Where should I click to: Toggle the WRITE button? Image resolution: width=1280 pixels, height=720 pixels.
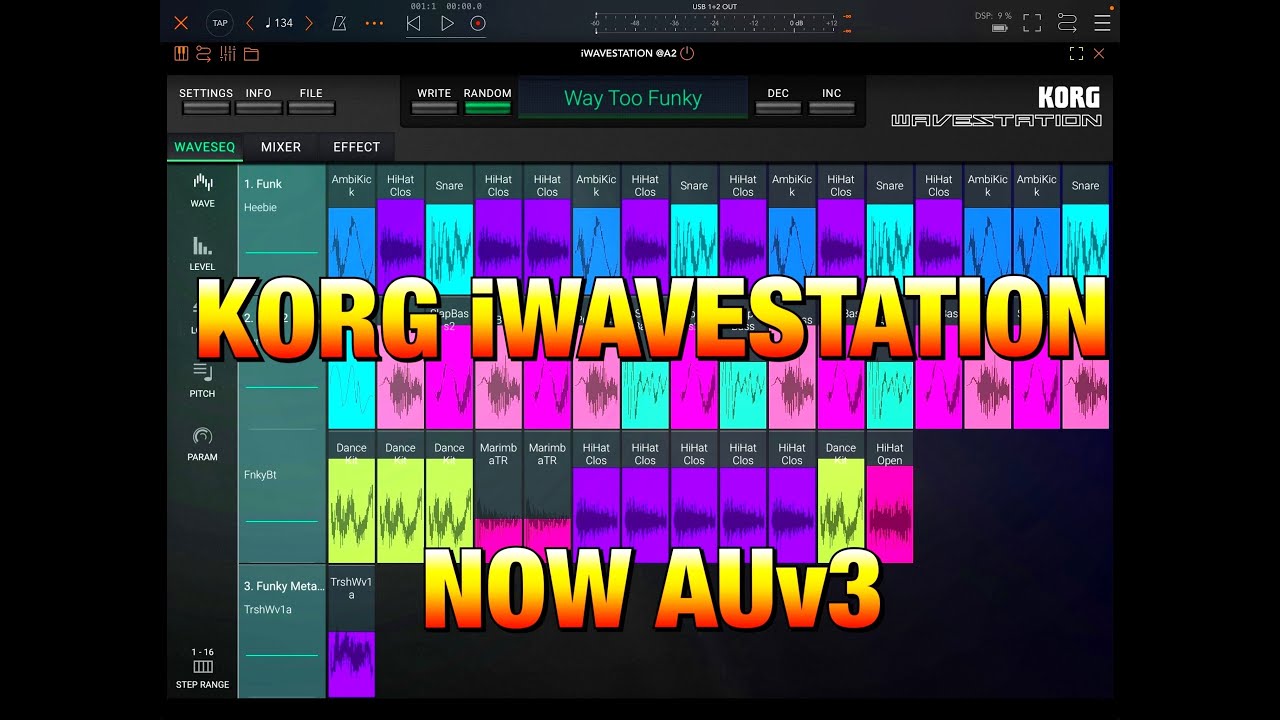[x=434, y=101]
